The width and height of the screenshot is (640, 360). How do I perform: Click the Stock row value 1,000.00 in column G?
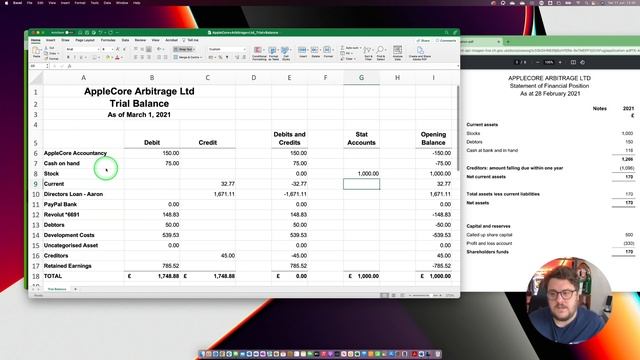368,173
